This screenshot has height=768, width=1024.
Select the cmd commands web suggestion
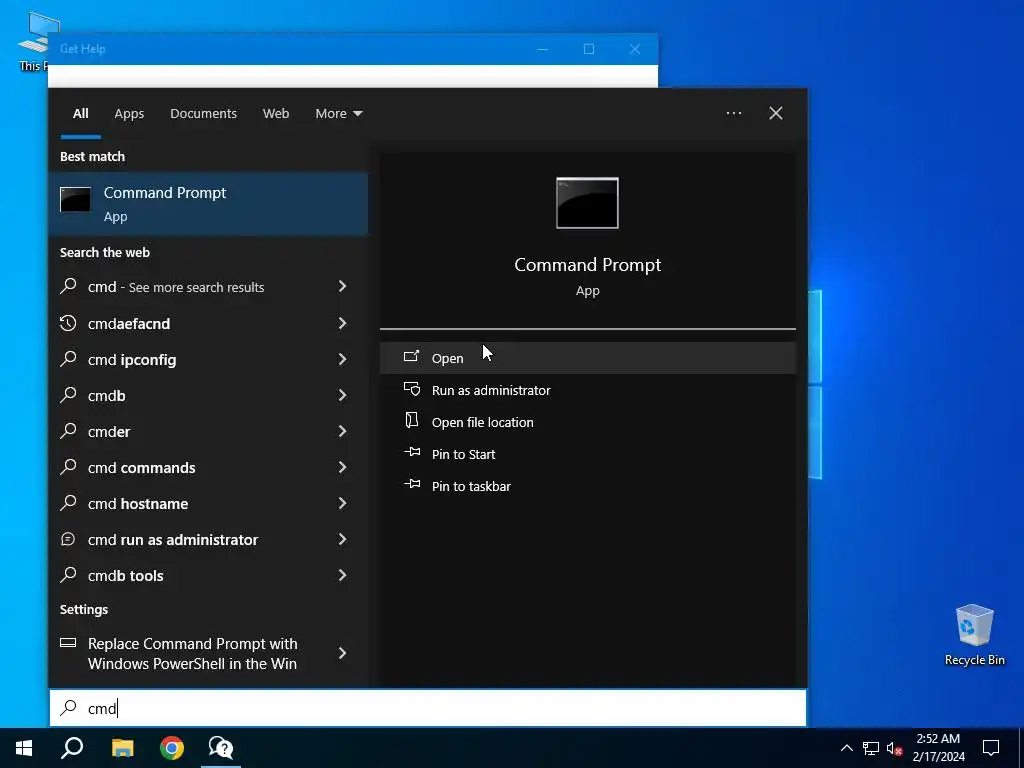pyautogui.click(x=208, y=467)
